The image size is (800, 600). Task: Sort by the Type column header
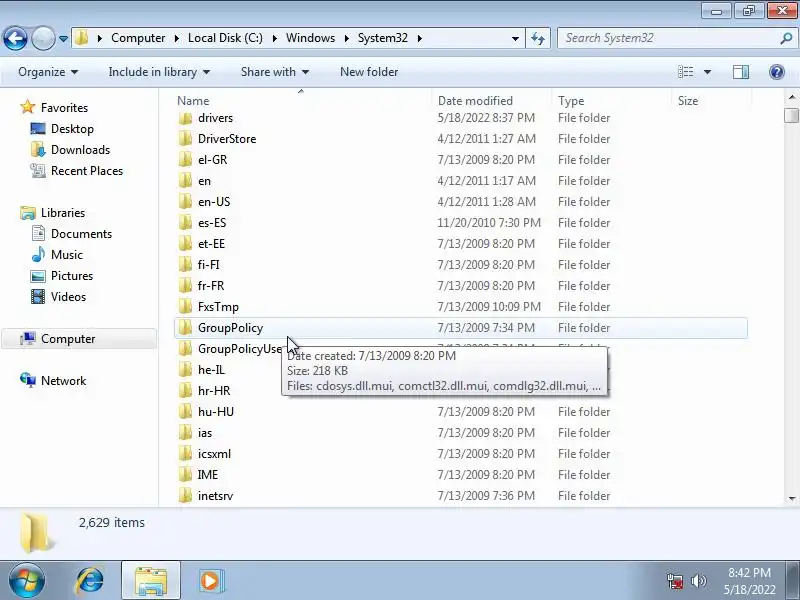pyautogui.click(x=612, y=101)
